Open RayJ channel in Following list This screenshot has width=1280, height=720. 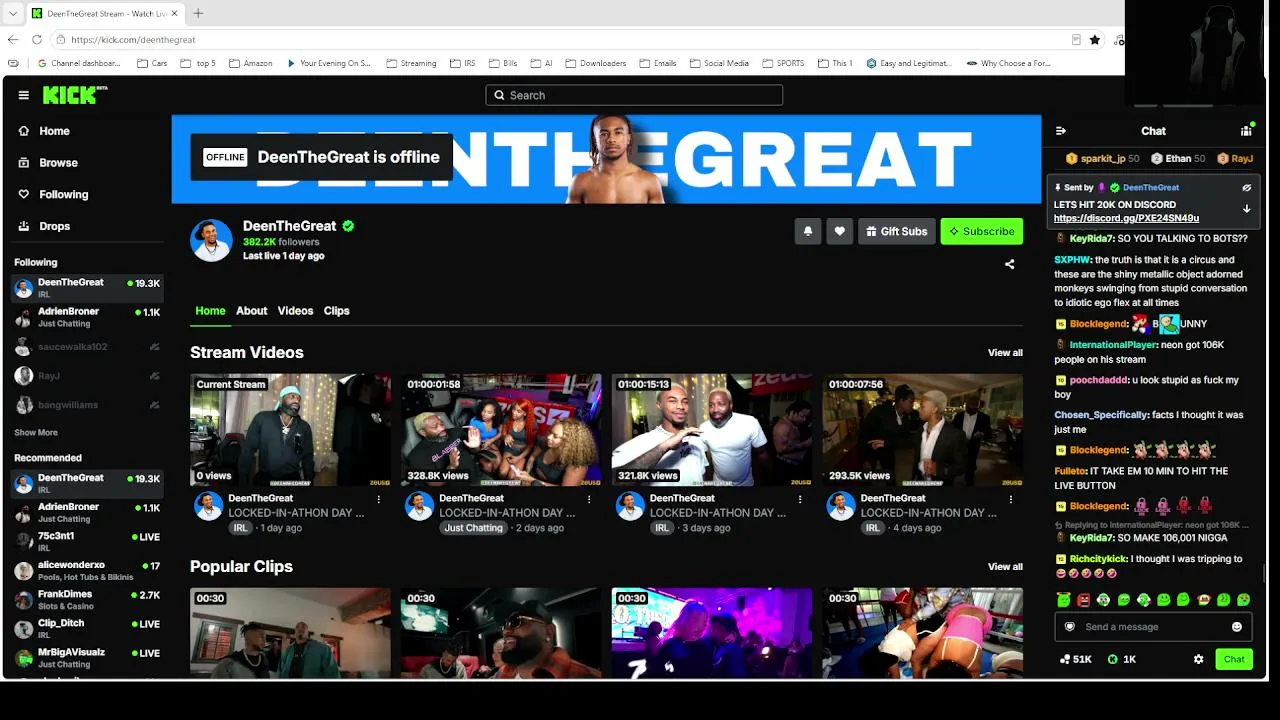(x=87, y=376)
